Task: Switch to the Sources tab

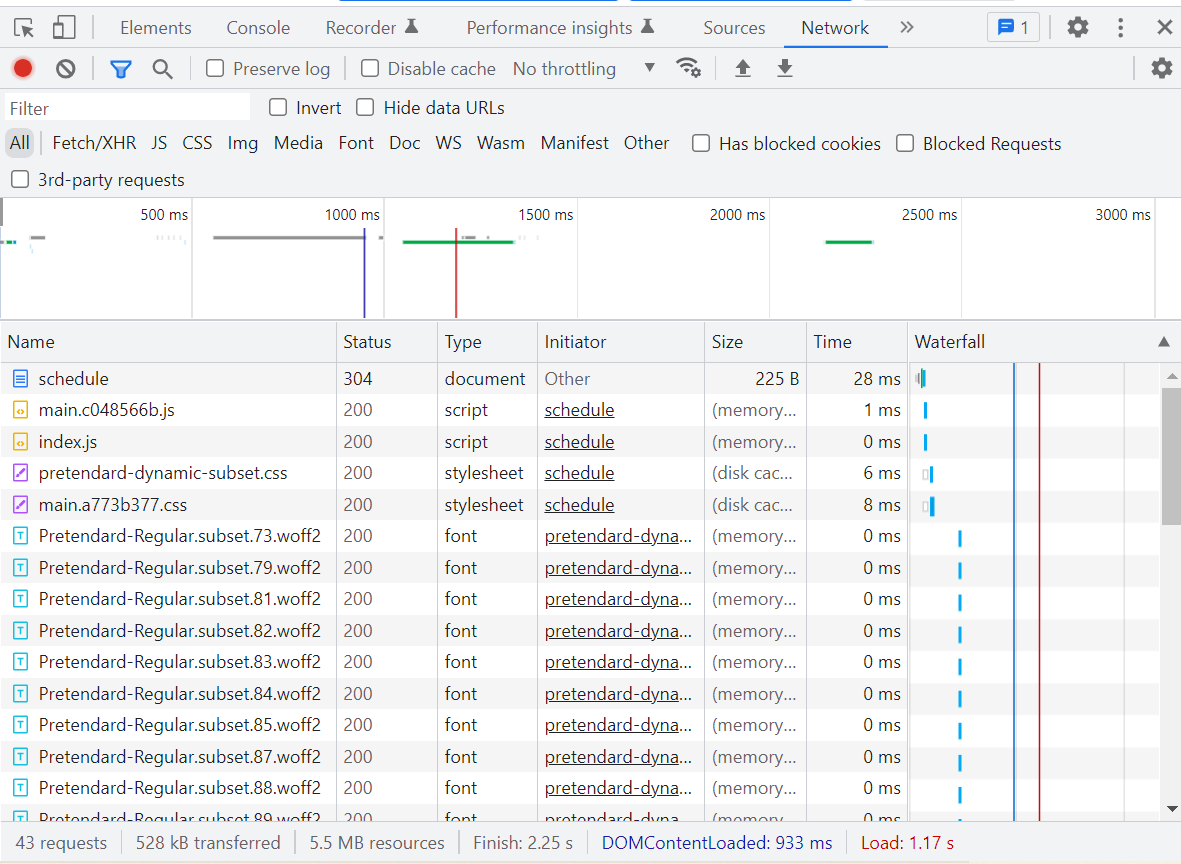Action: point(734,28)
